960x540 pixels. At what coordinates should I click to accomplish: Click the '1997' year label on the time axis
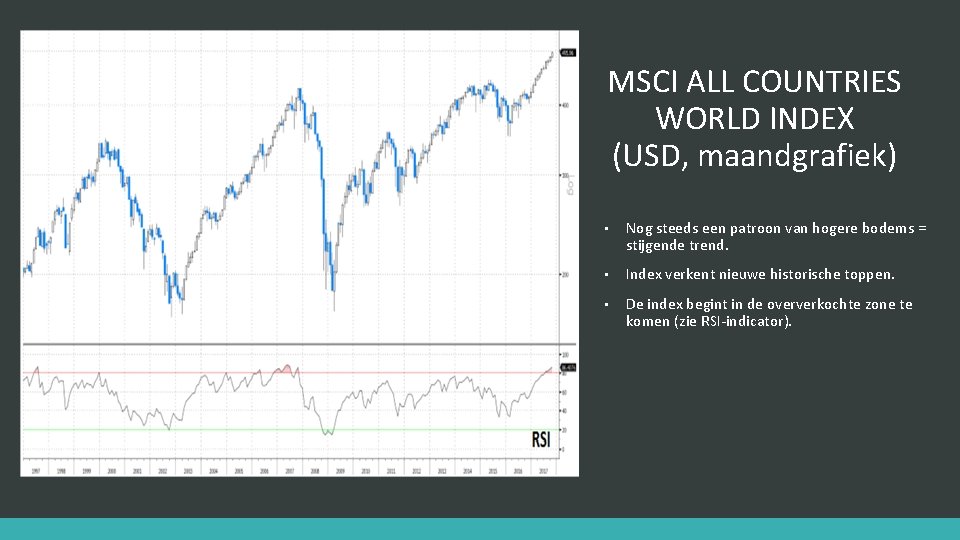point(36,471)
